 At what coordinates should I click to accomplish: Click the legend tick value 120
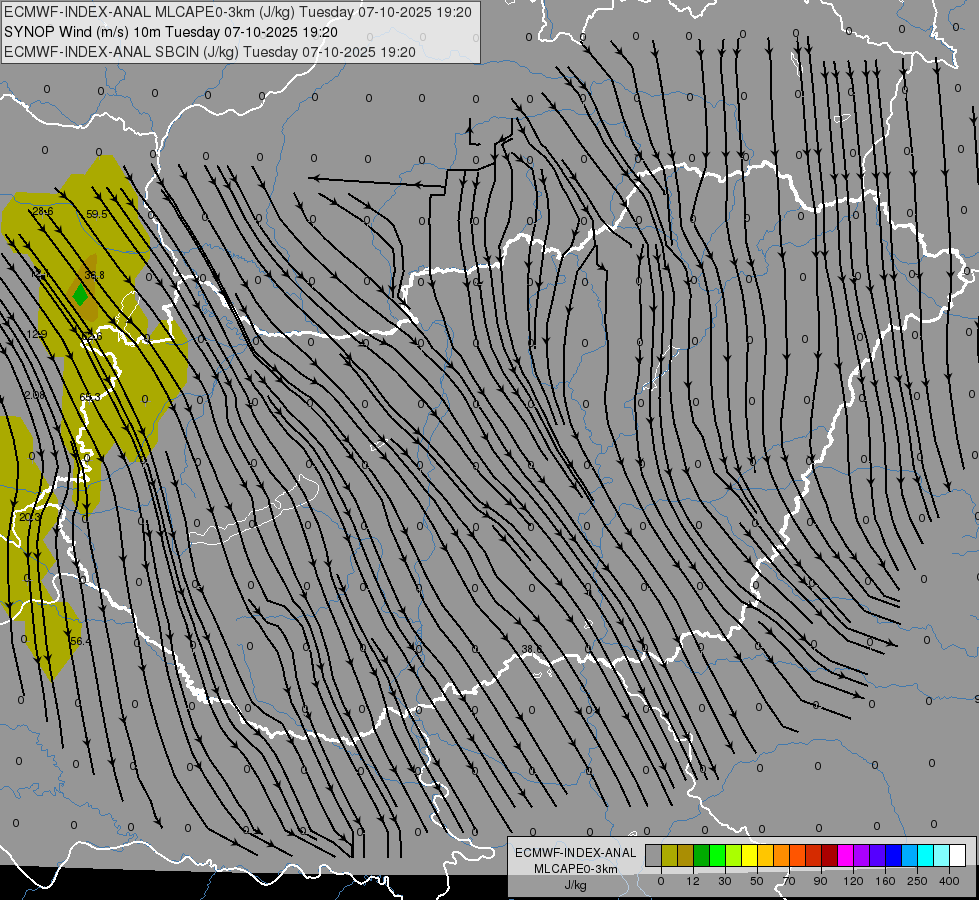[x=853, y=881]
